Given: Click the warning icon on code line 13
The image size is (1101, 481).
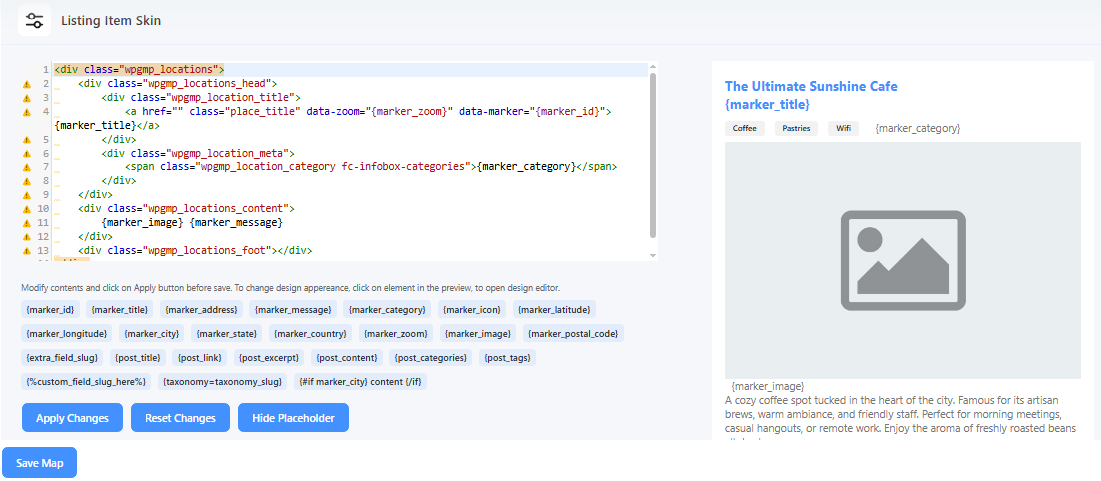Looking at the screenshot, I should pos(27,251).
